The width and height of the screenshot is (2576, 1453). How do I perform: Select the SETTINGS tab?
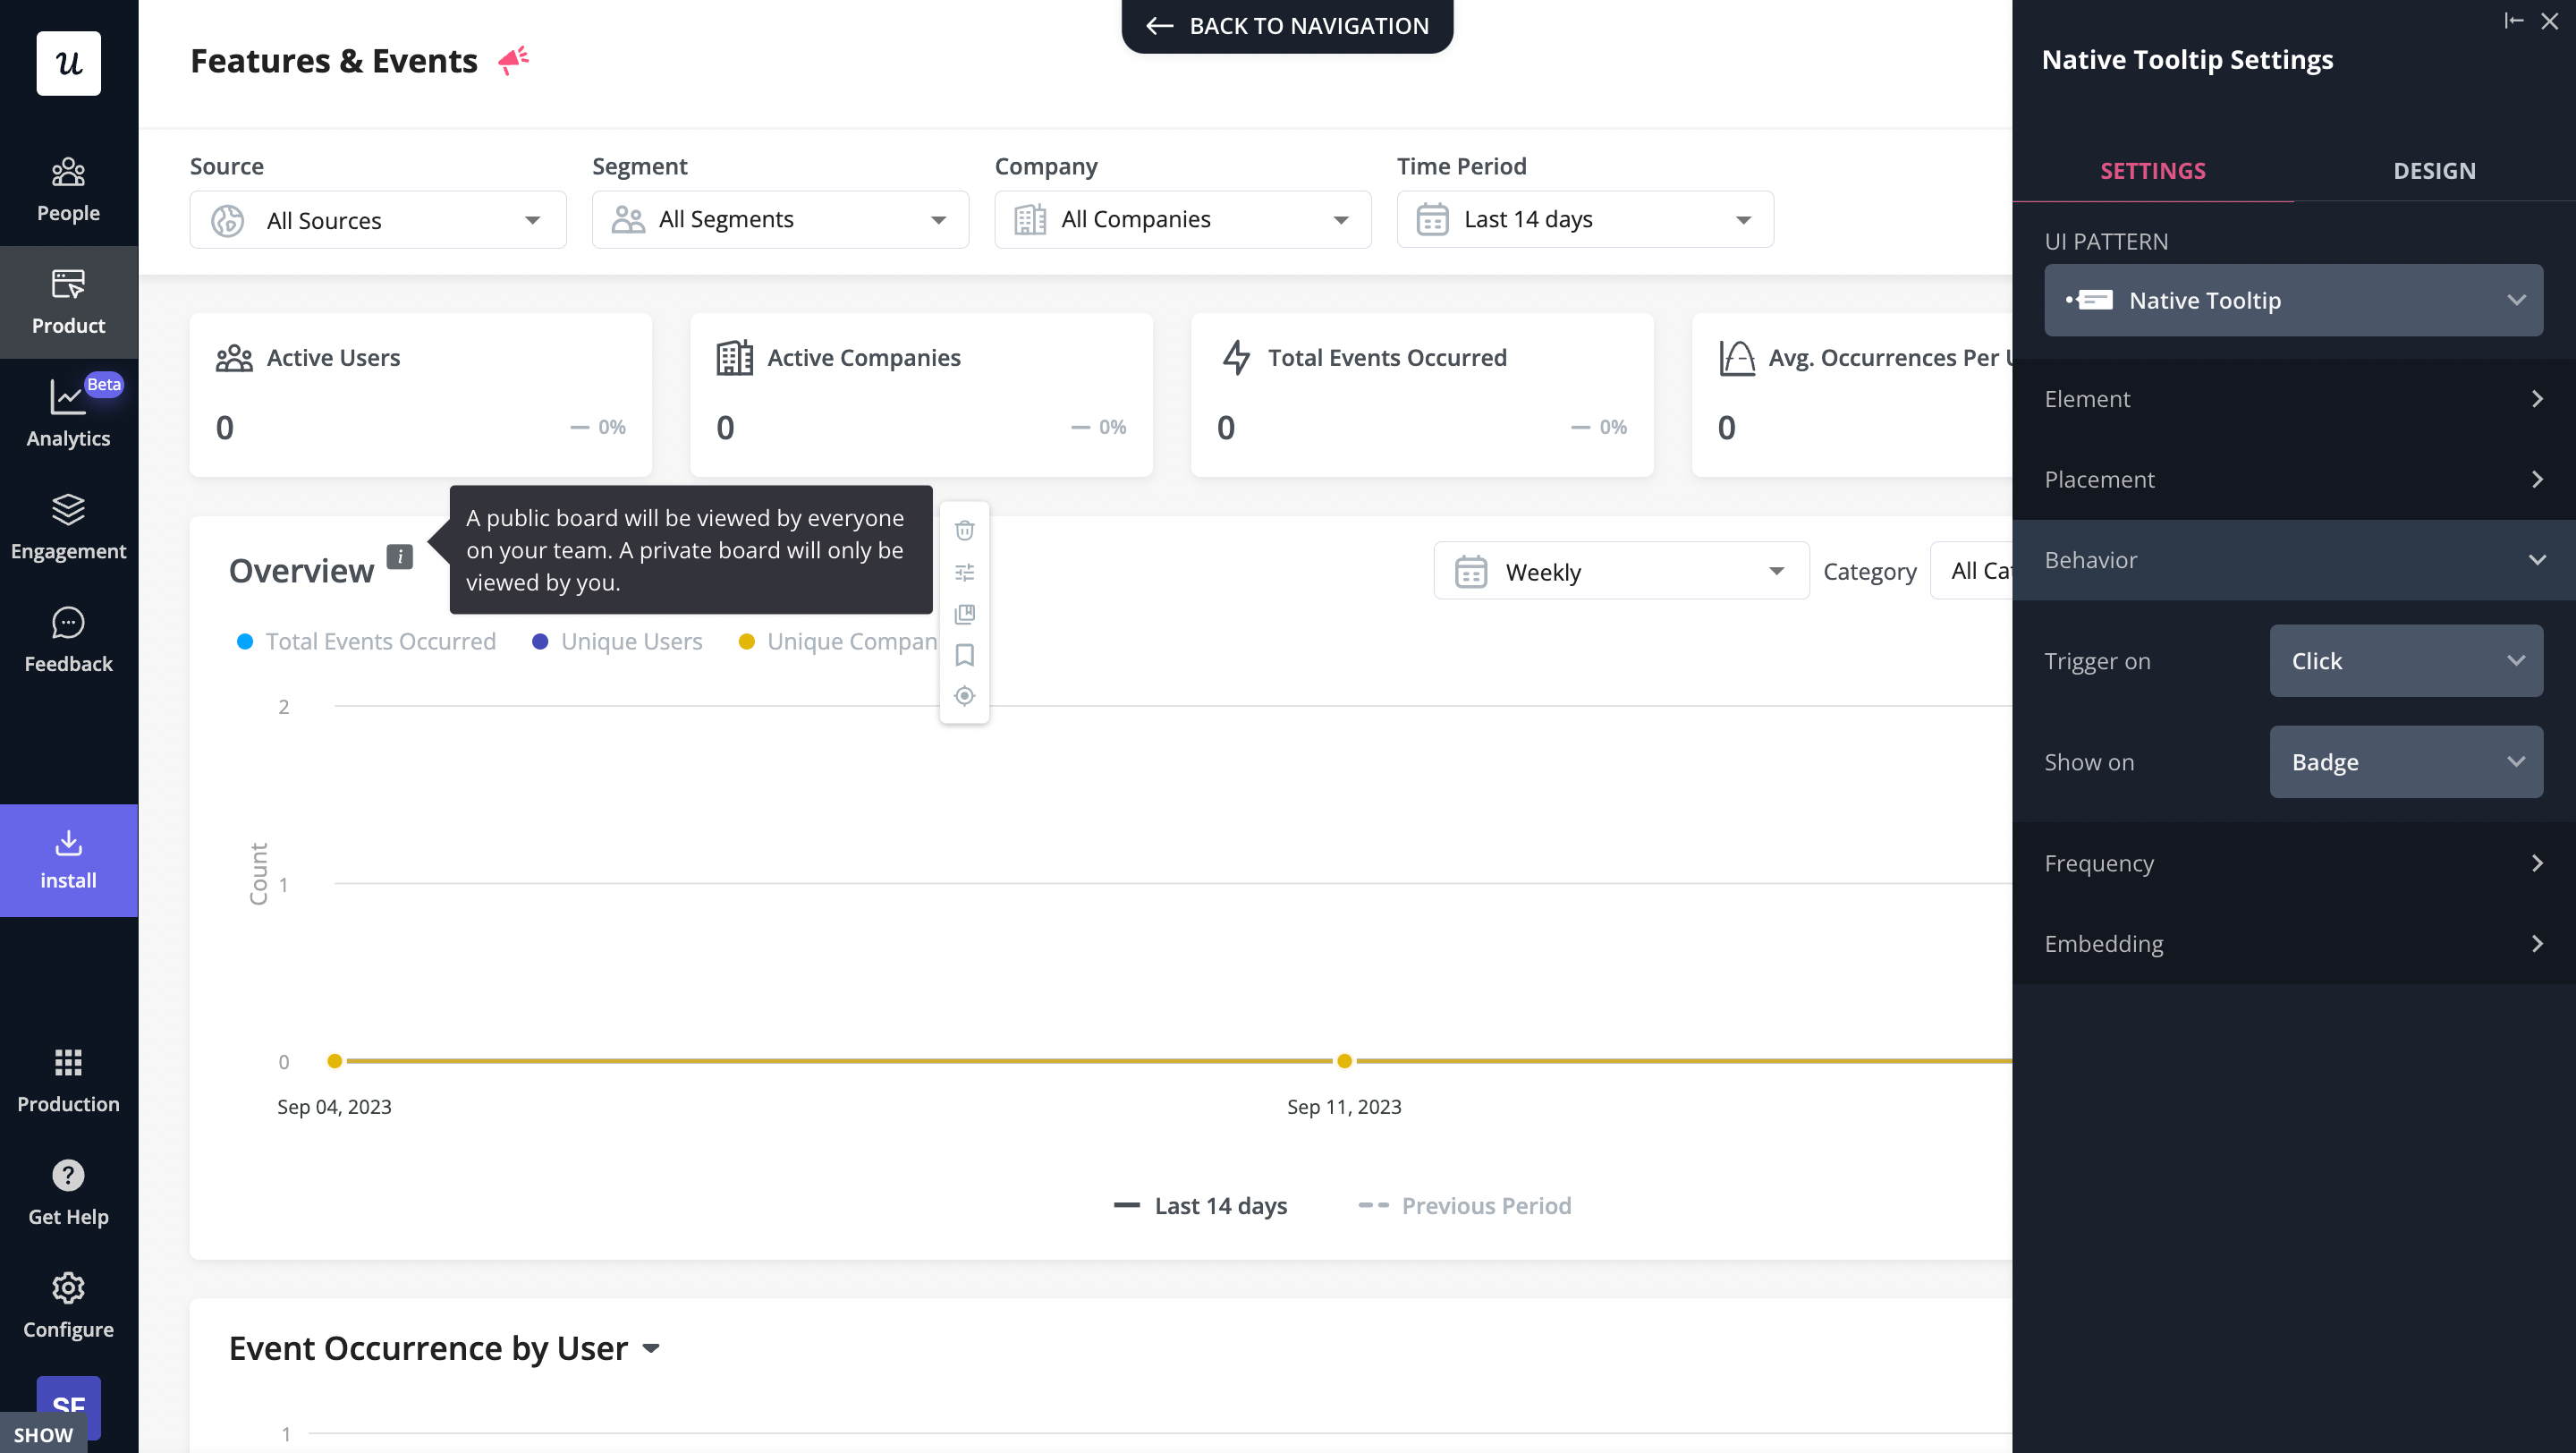click(x=2153, y=170)
